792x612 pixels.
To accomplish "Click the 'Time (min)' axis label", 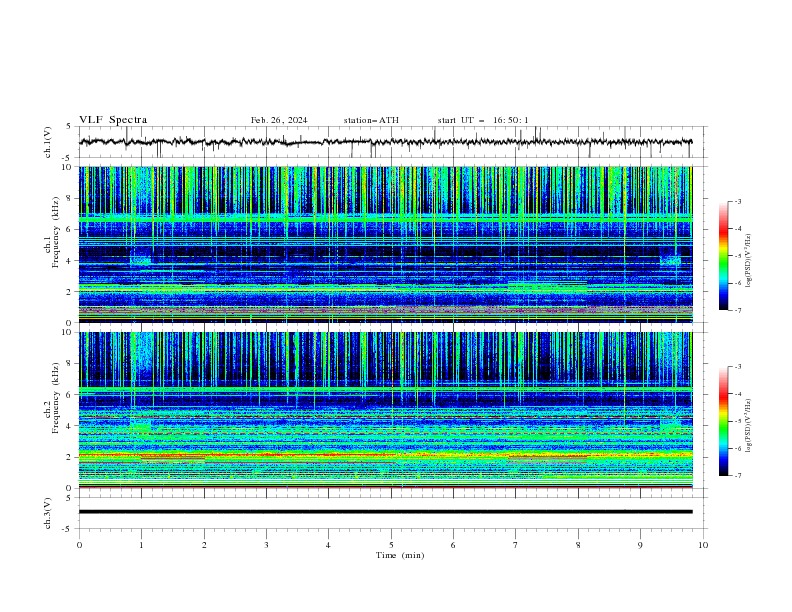I will 400,555.
